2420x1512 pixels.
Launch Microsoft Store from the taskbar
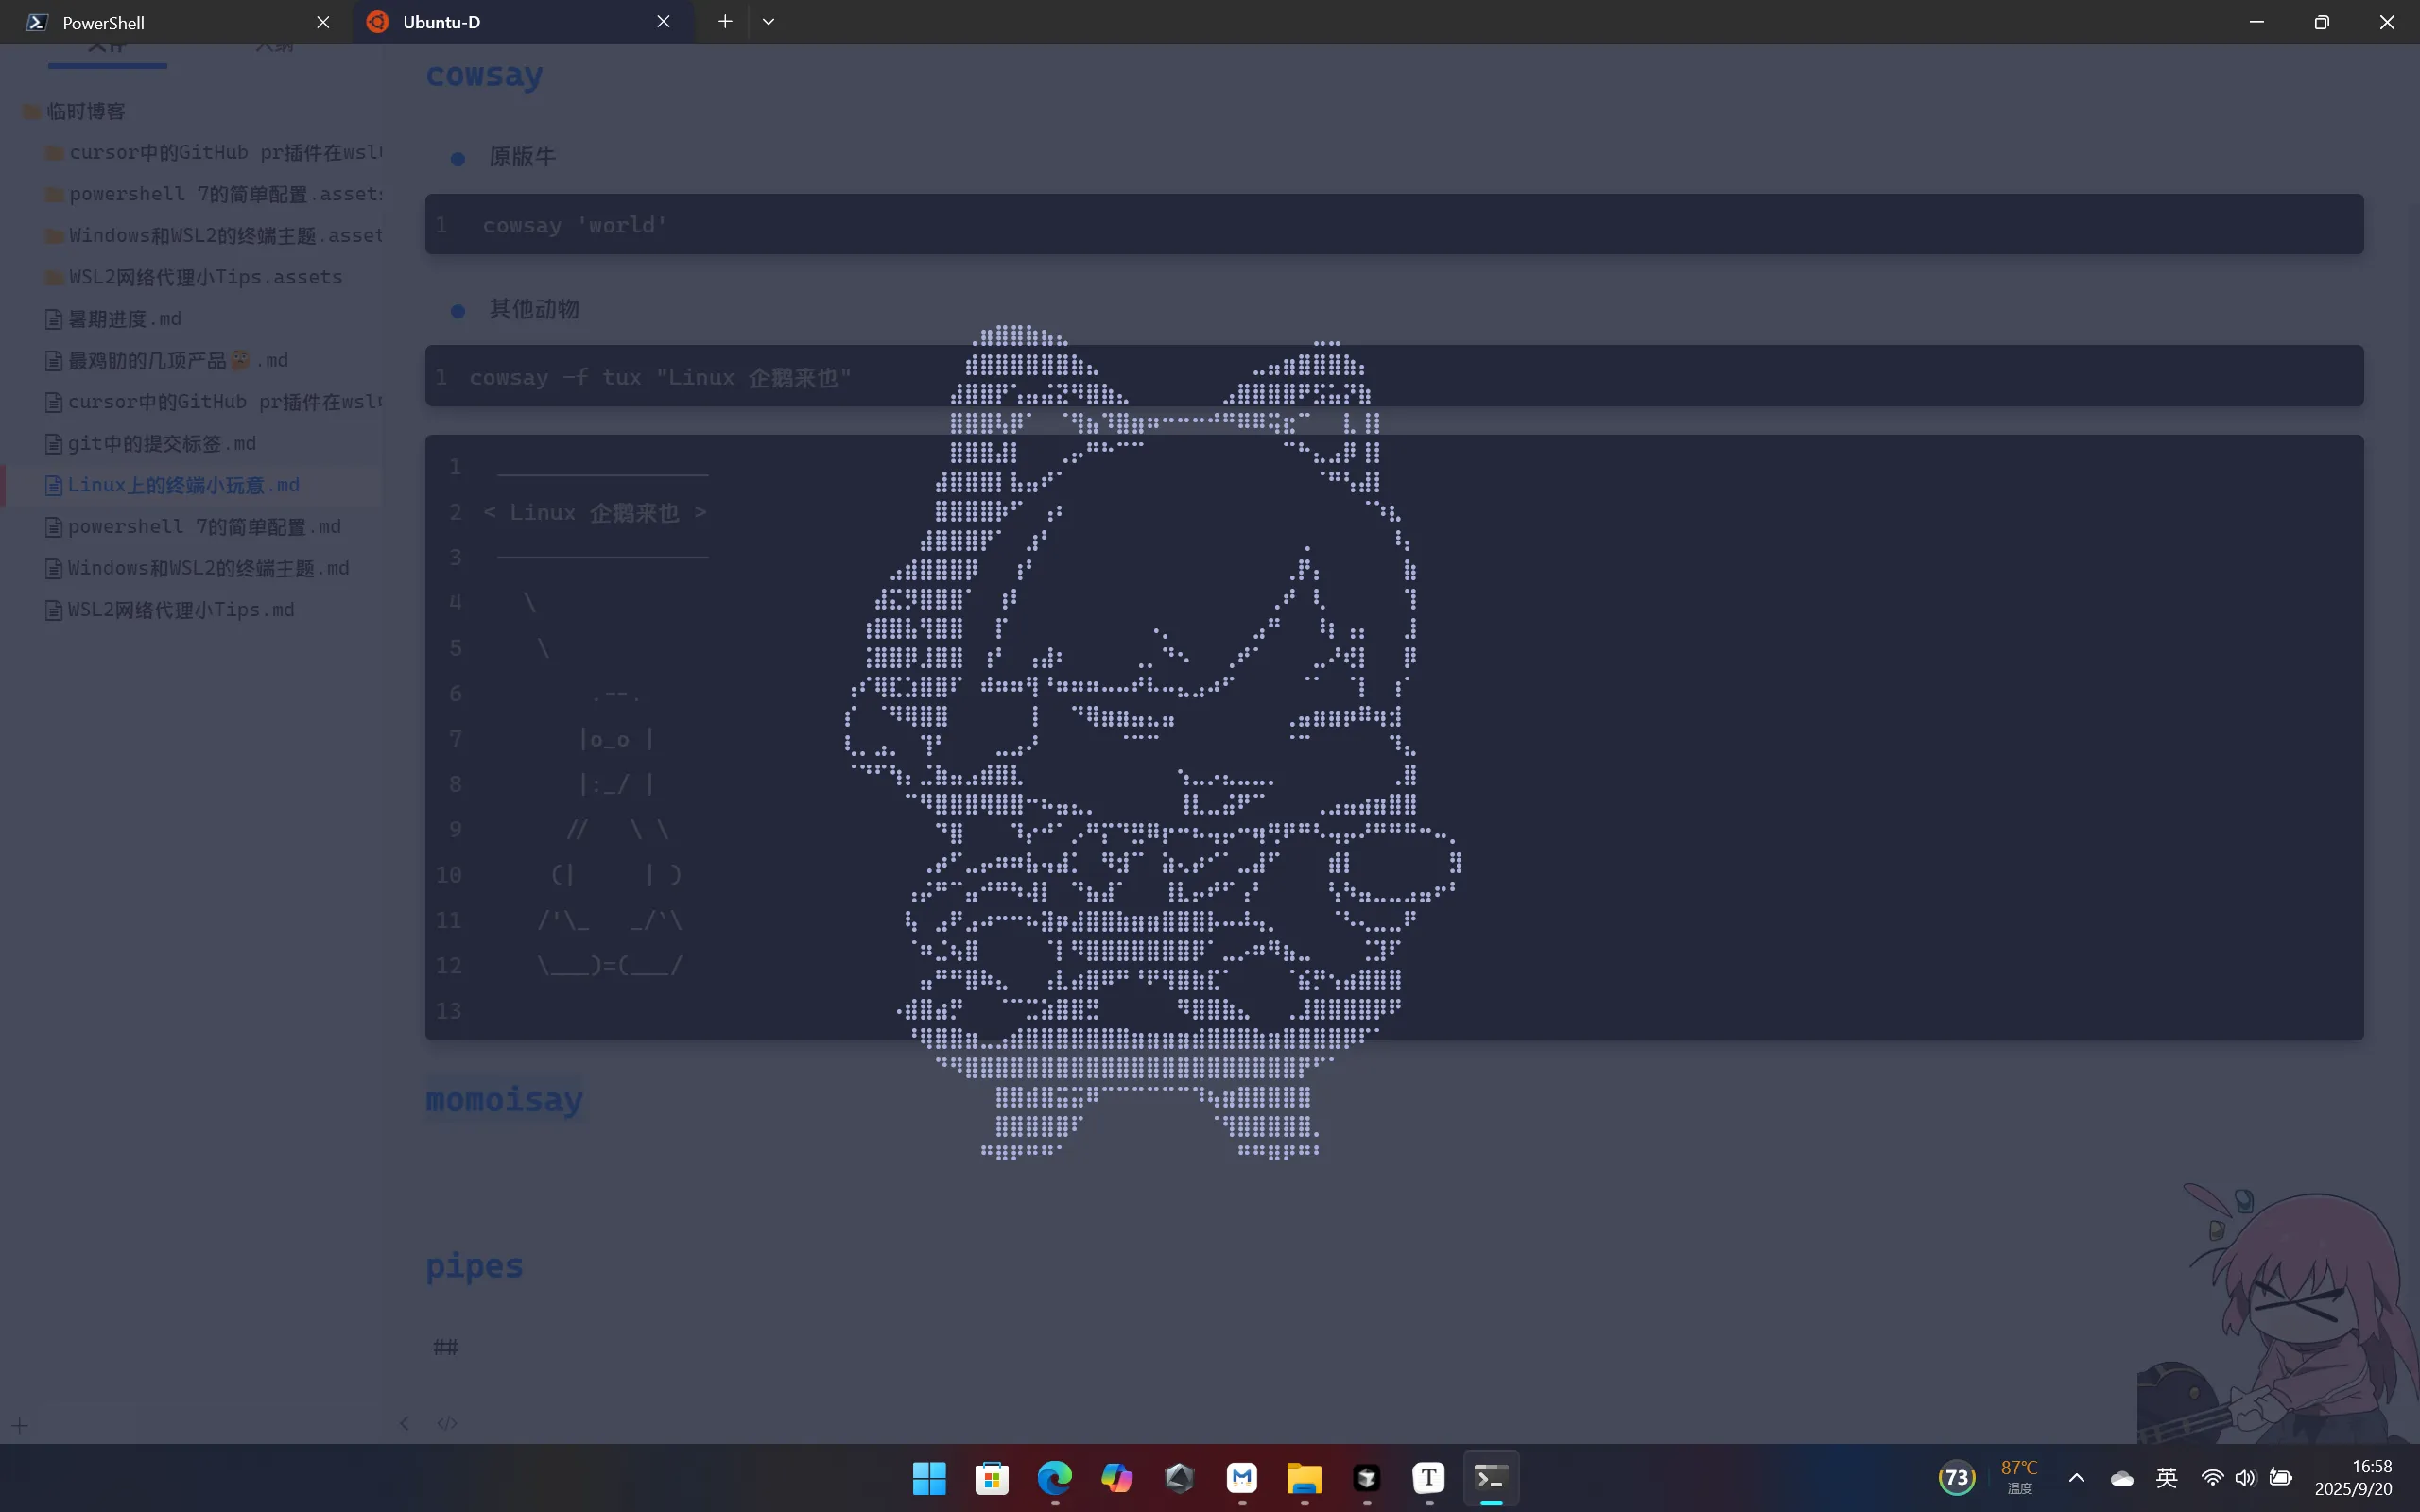tap(991, 1478)
